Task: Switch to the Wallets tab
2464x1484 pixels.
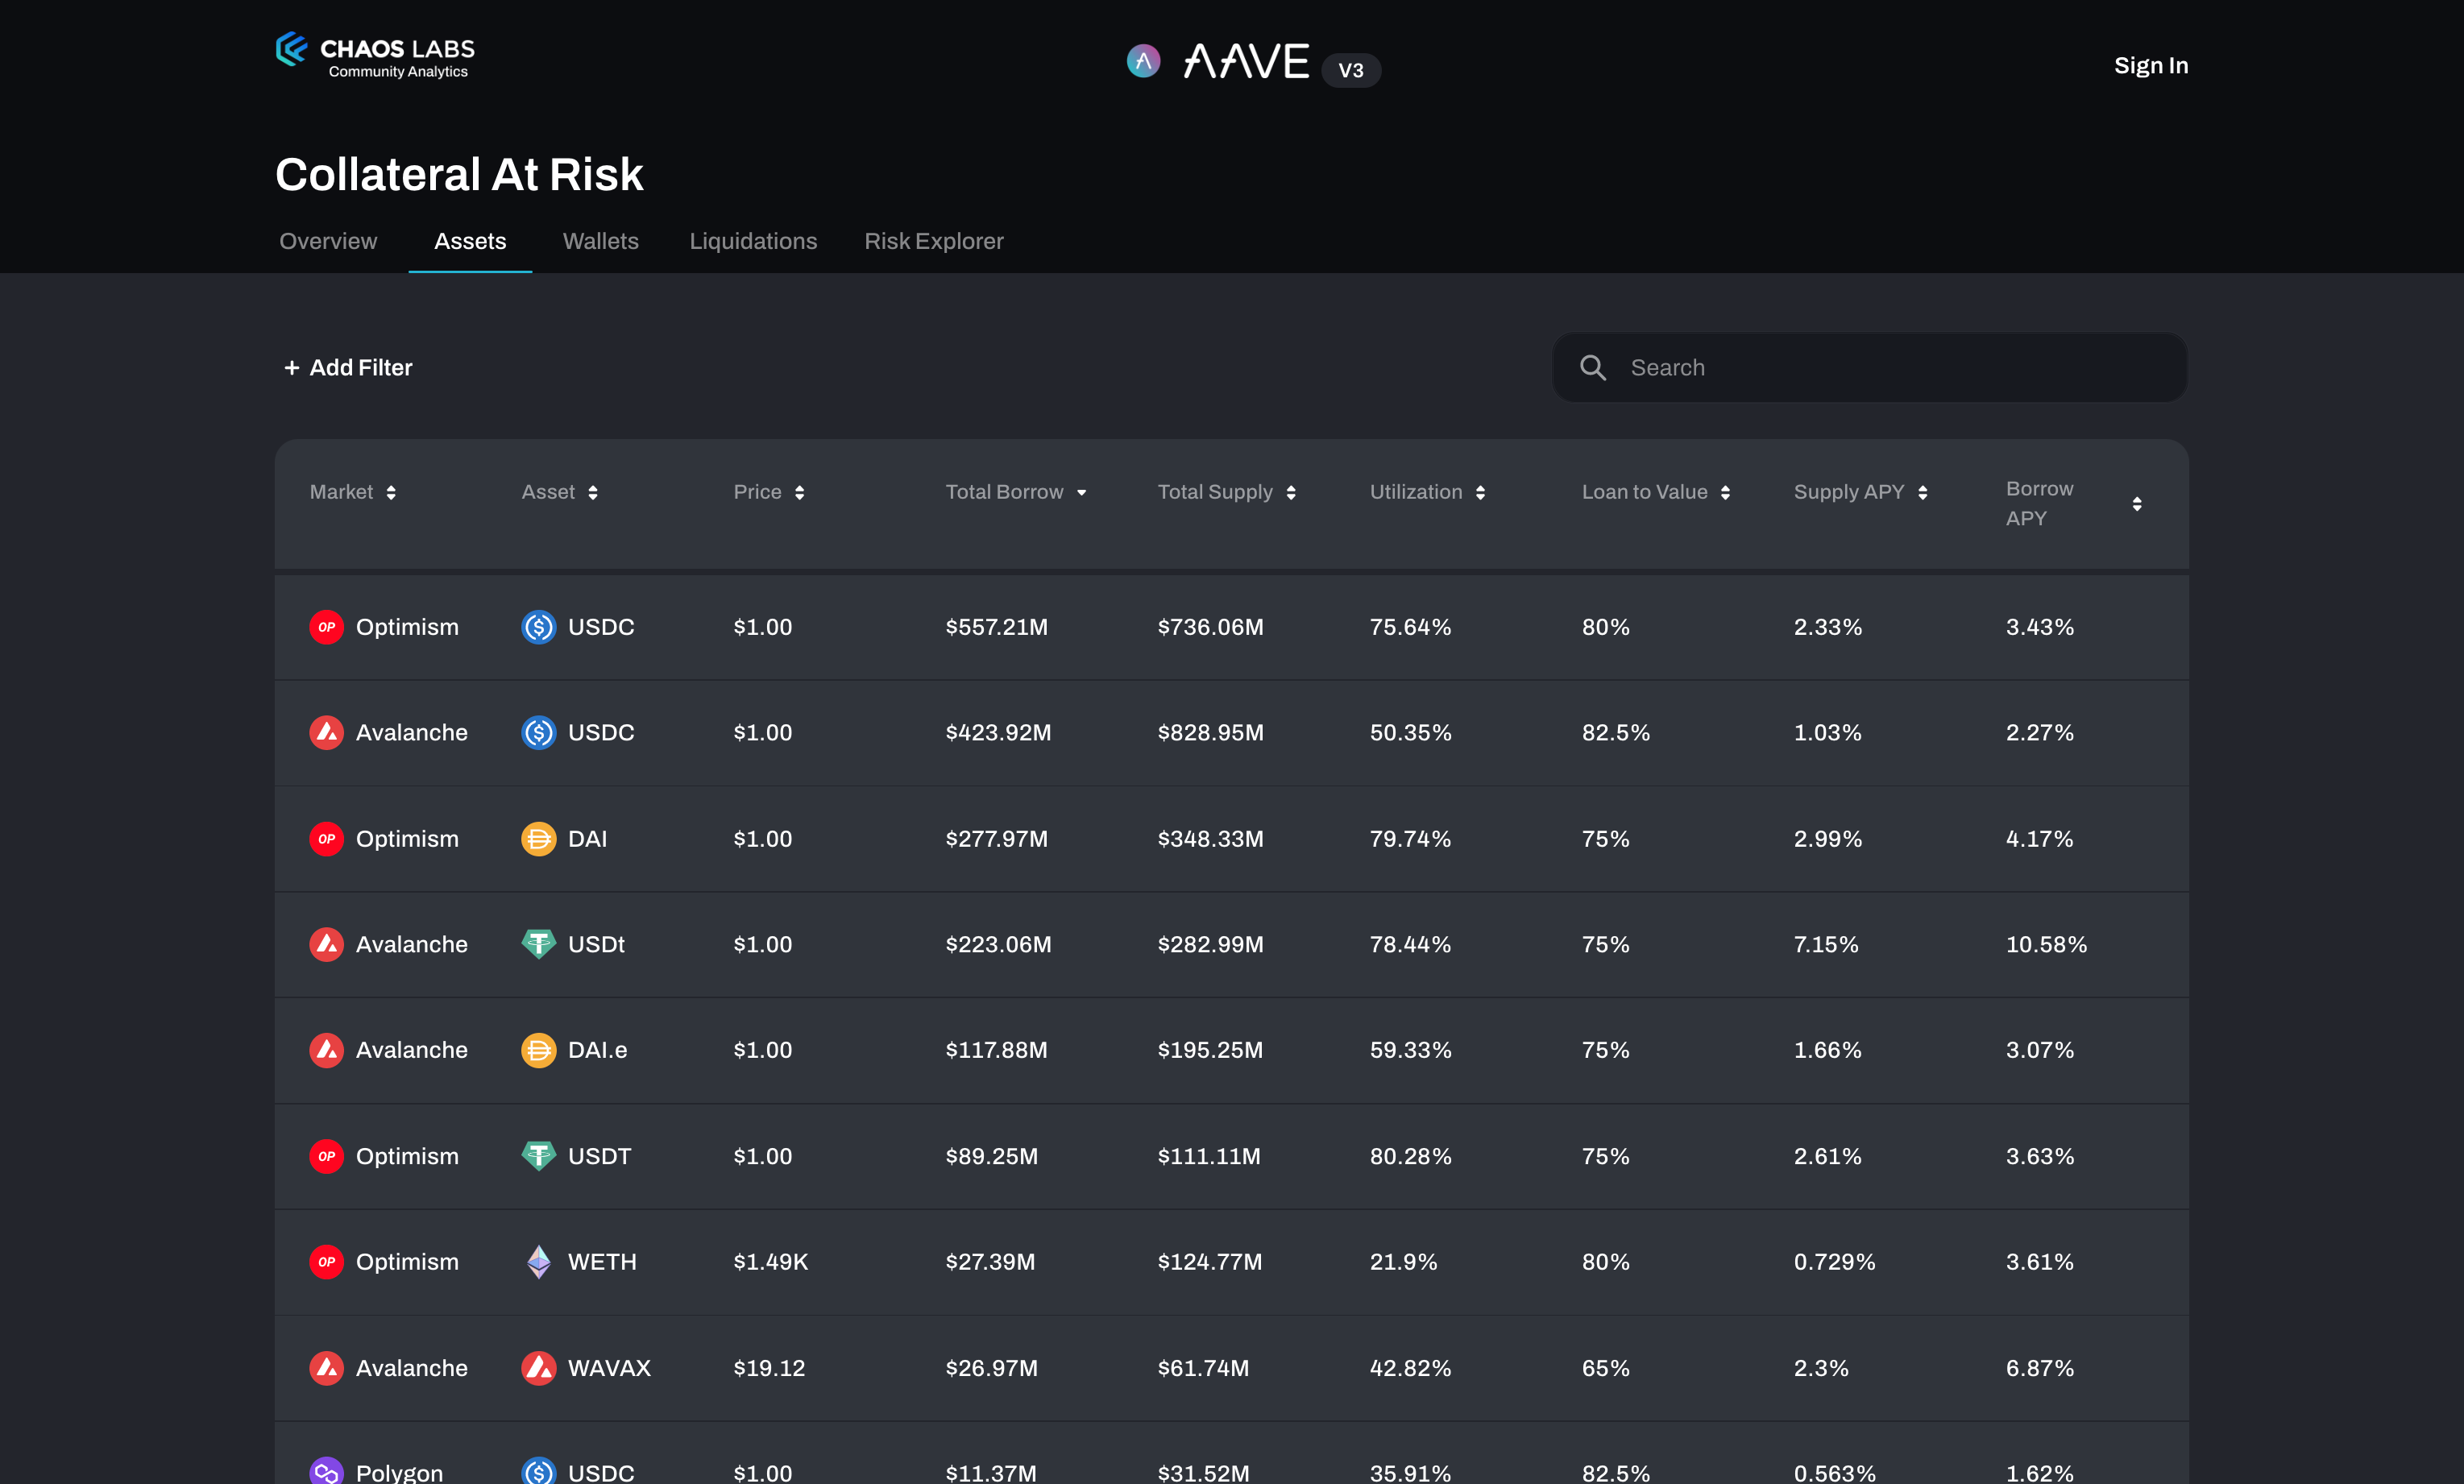Action: point(600,241)
